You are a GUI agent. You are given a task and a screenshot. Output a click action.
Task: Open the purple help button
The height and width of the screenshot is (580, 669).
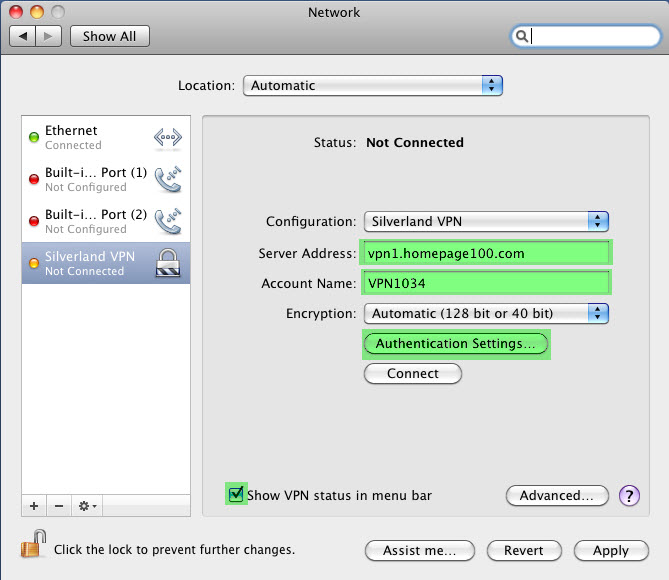[x=629, y=496]
